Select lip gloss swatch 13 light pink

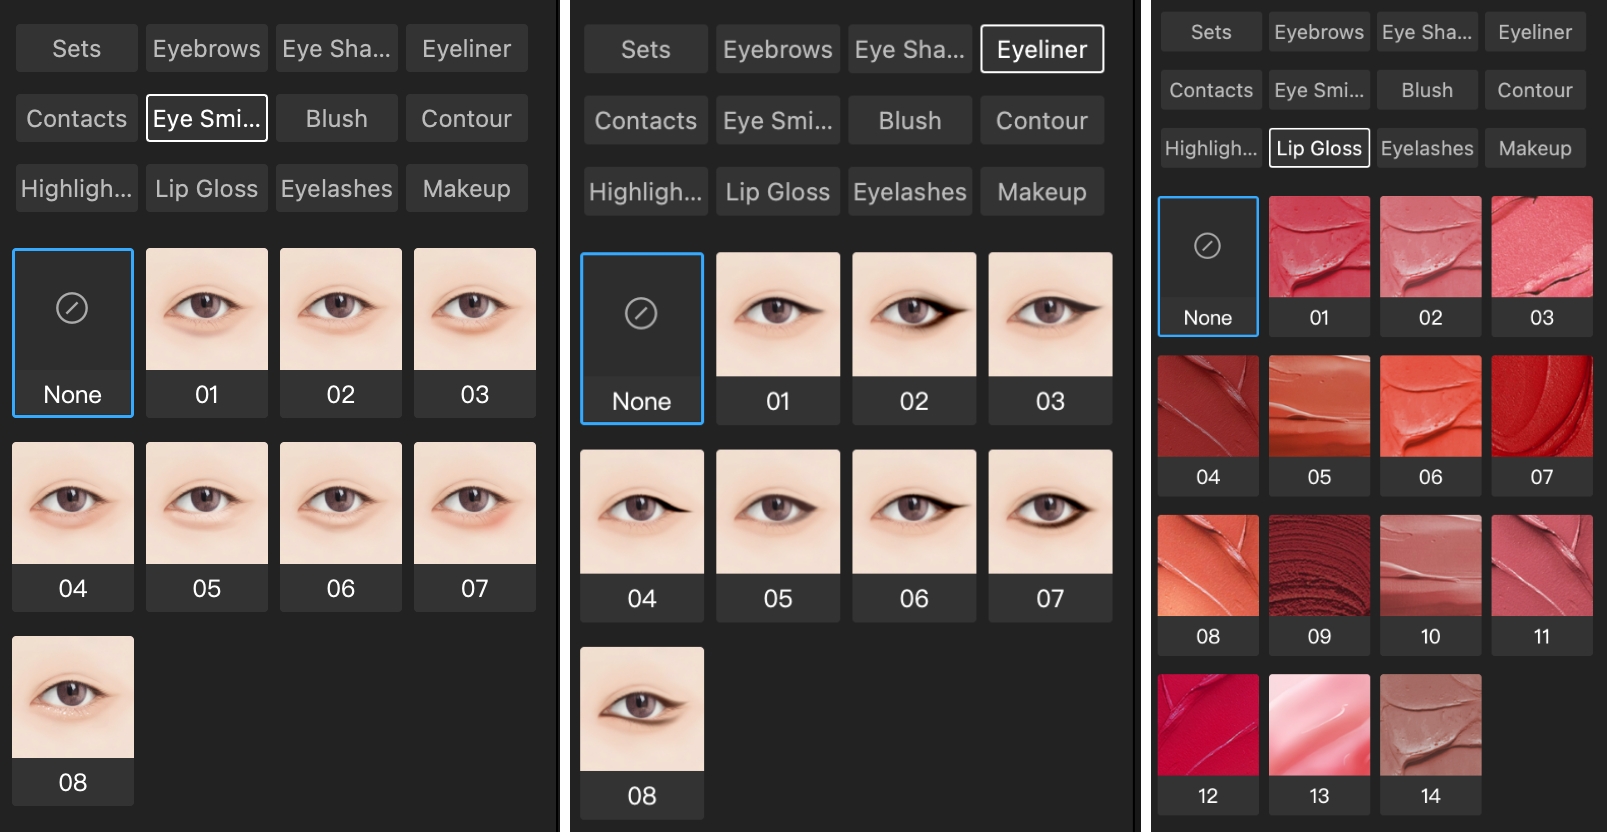click(x=1318, y=743)
